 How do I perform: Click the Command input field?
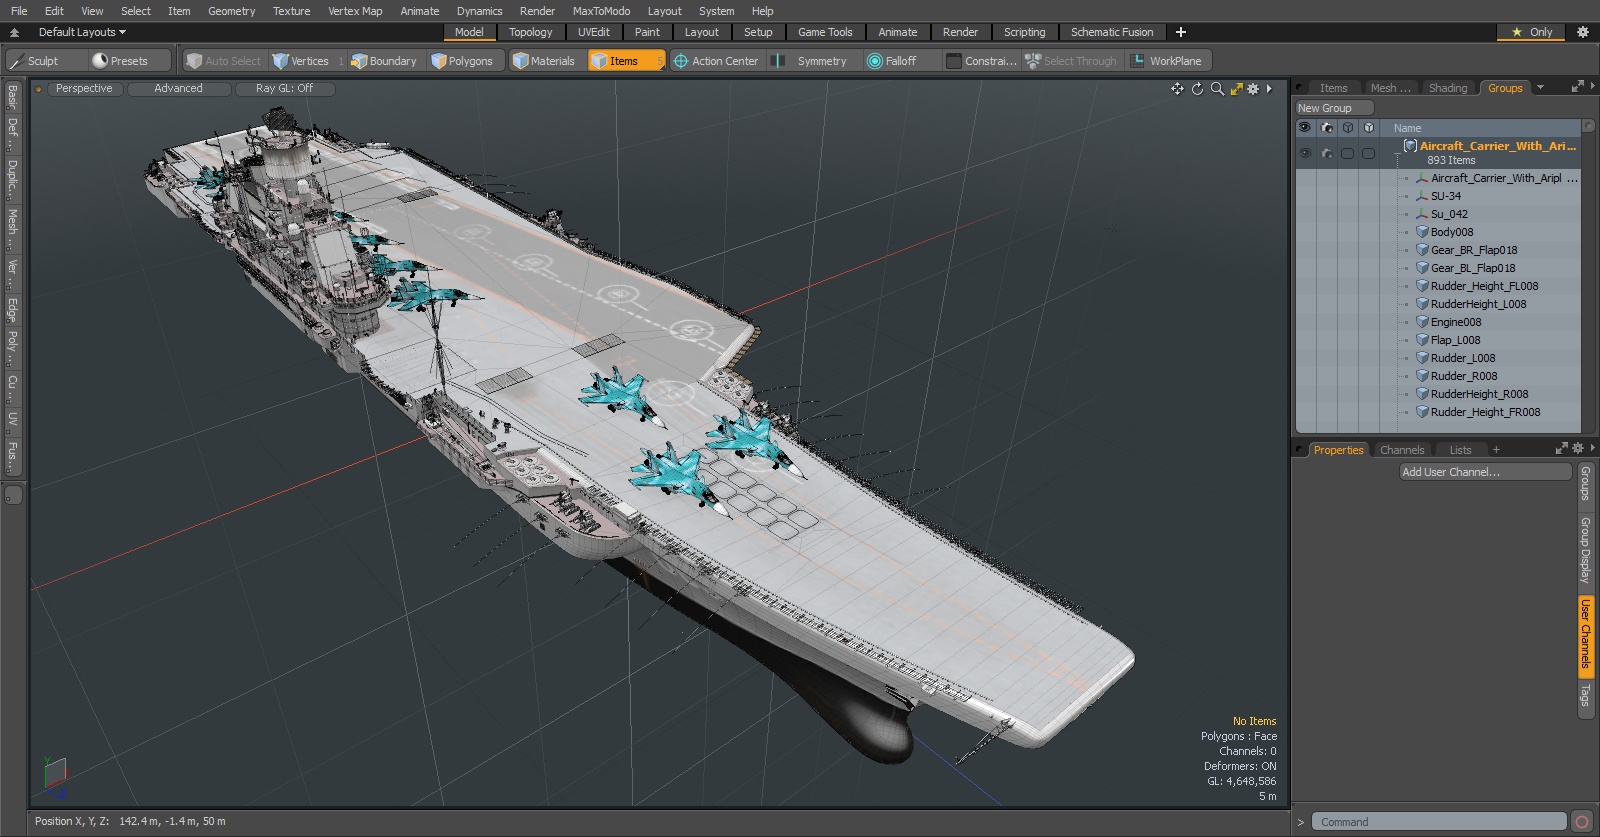1438,822
